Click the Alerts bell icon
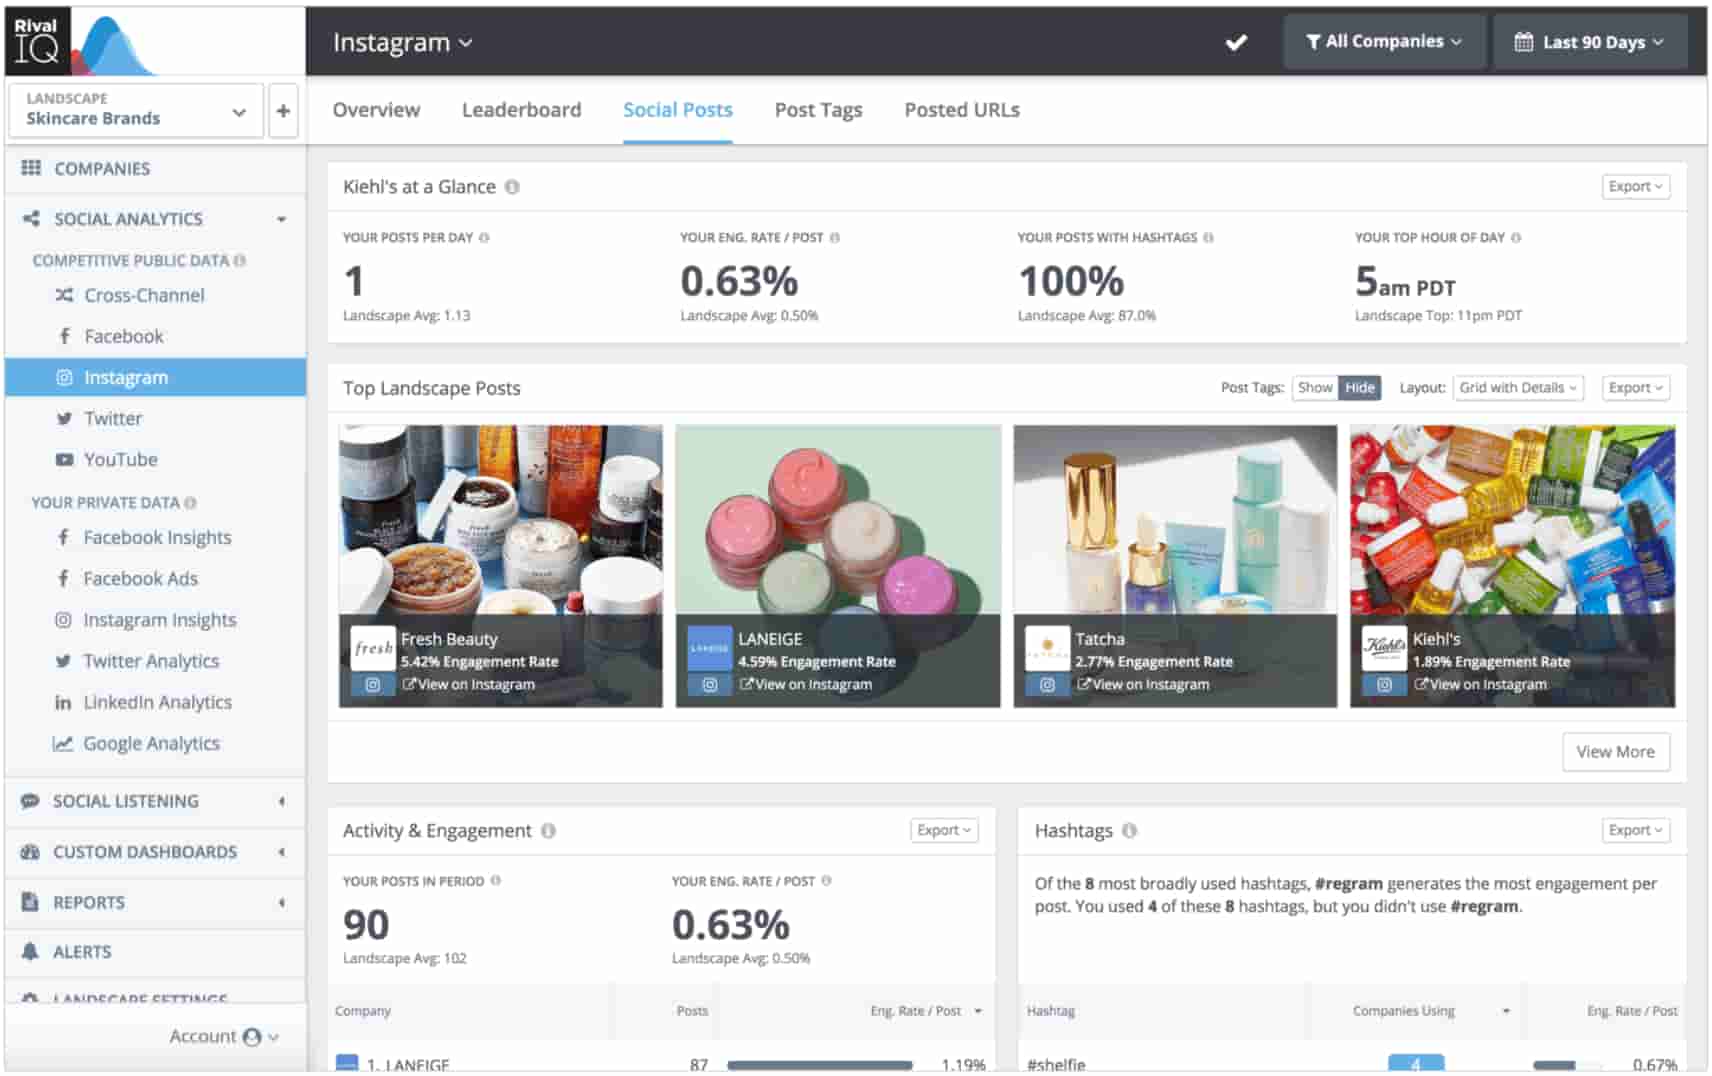The height and width of the screenshot is (1076, 1712). tap(30, 952)
